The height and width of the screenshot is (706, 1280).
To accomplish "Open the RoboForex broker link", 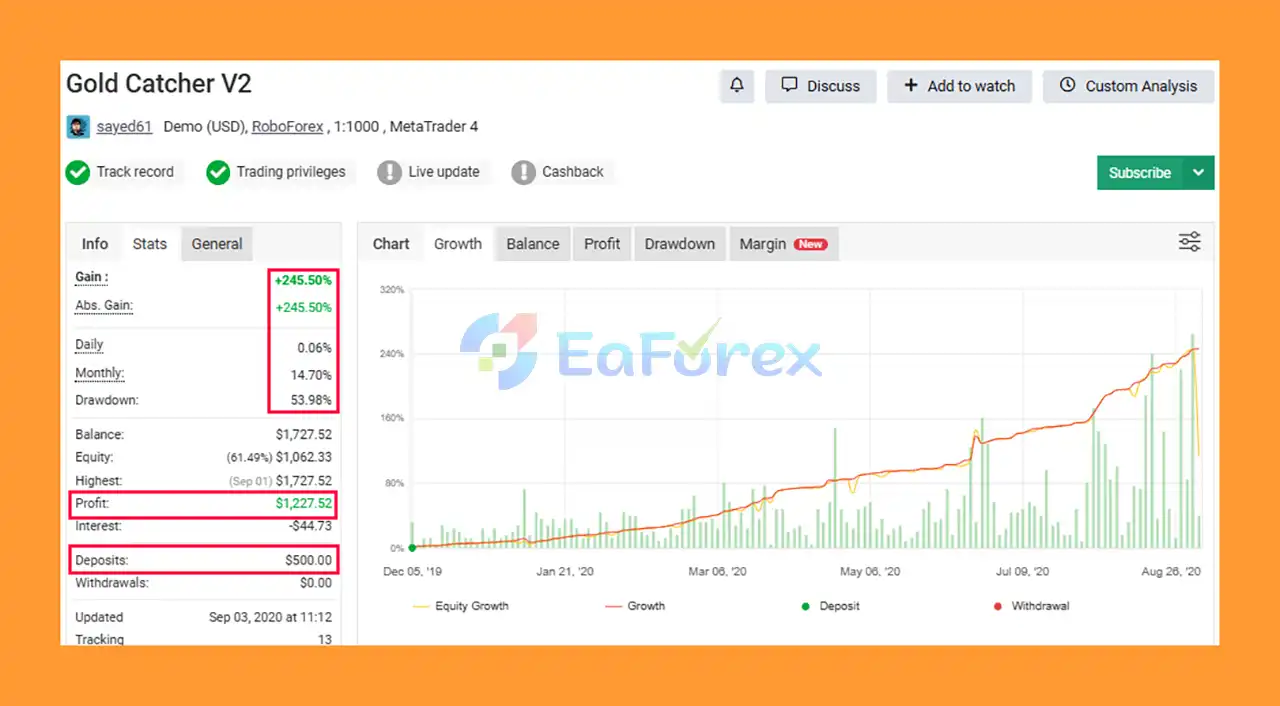I will click(287, 127).
